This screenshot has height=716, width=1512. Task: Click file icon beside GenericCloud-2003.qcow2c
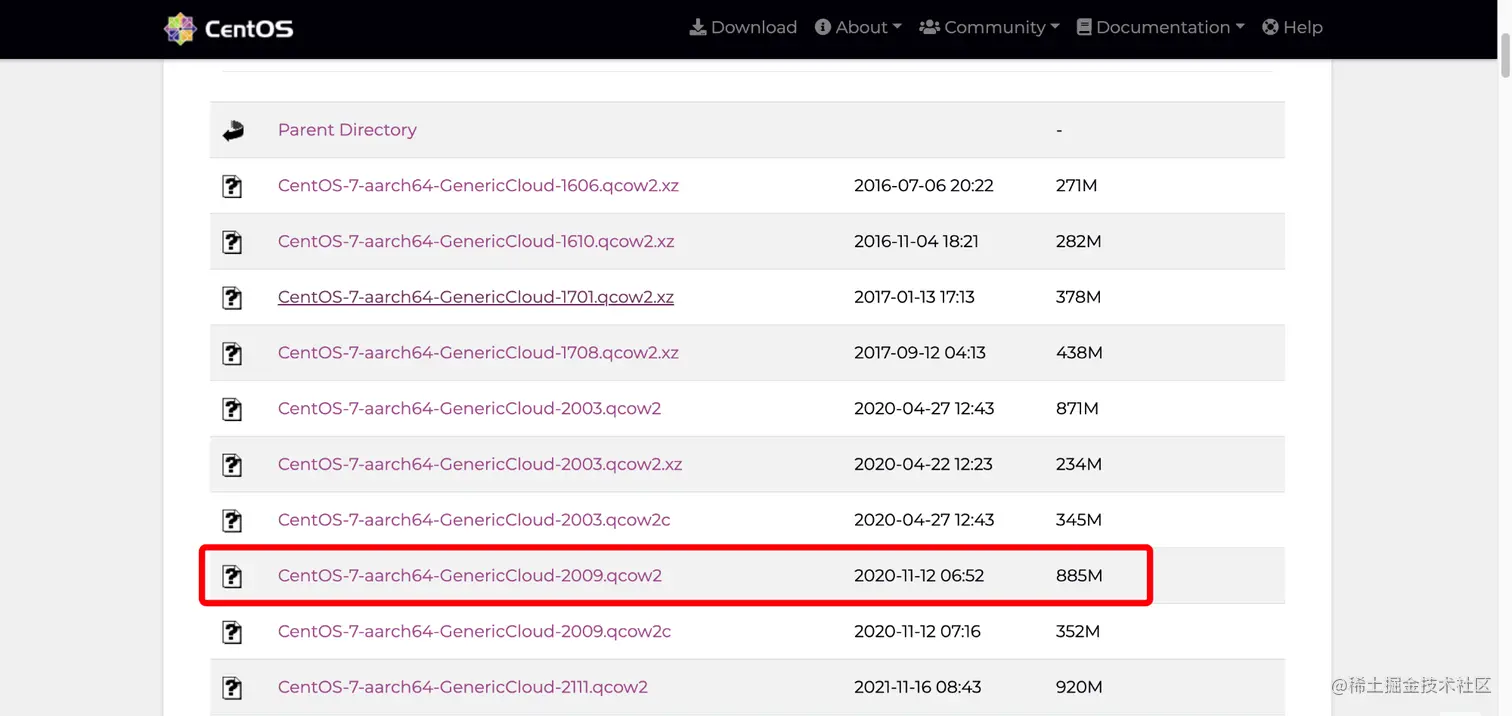tap(232, 521)
